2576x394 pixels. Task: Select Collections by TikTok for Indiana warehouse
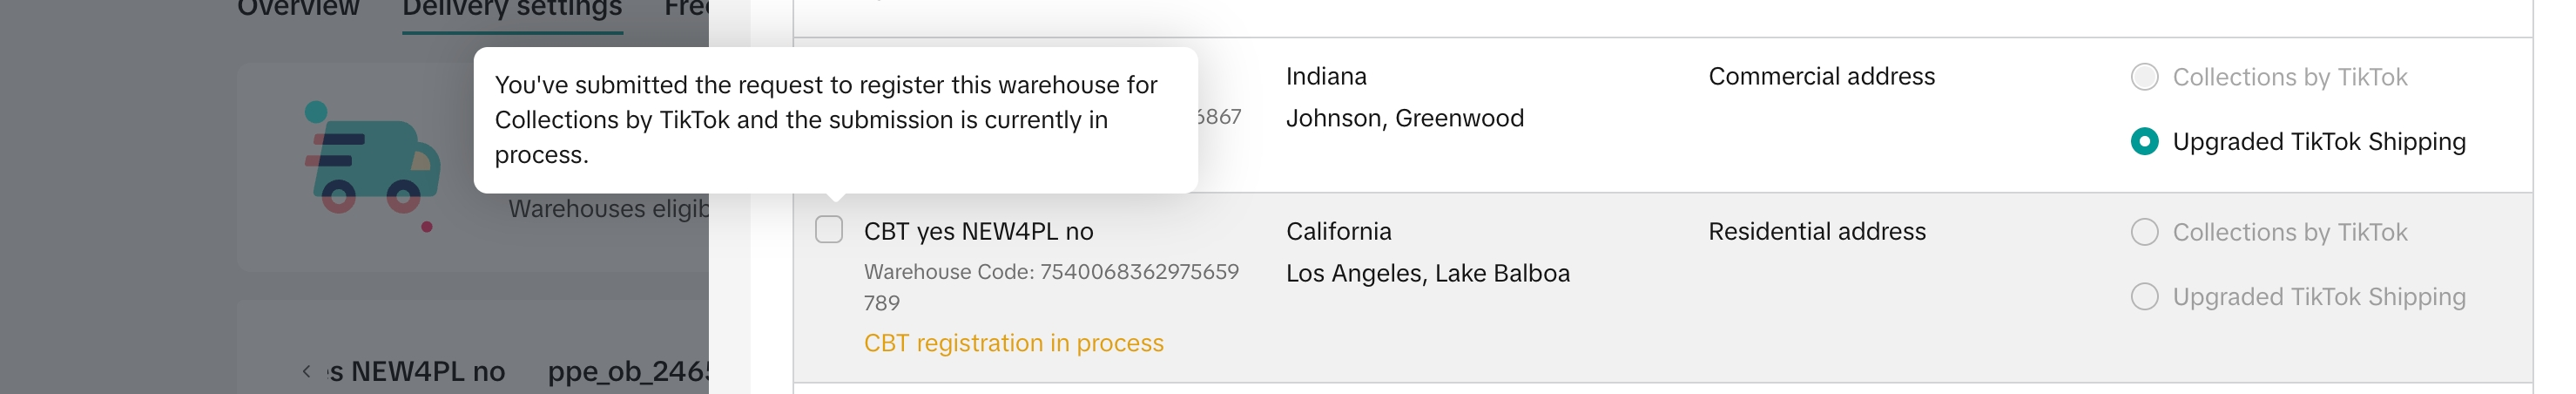coord(2144,77)
